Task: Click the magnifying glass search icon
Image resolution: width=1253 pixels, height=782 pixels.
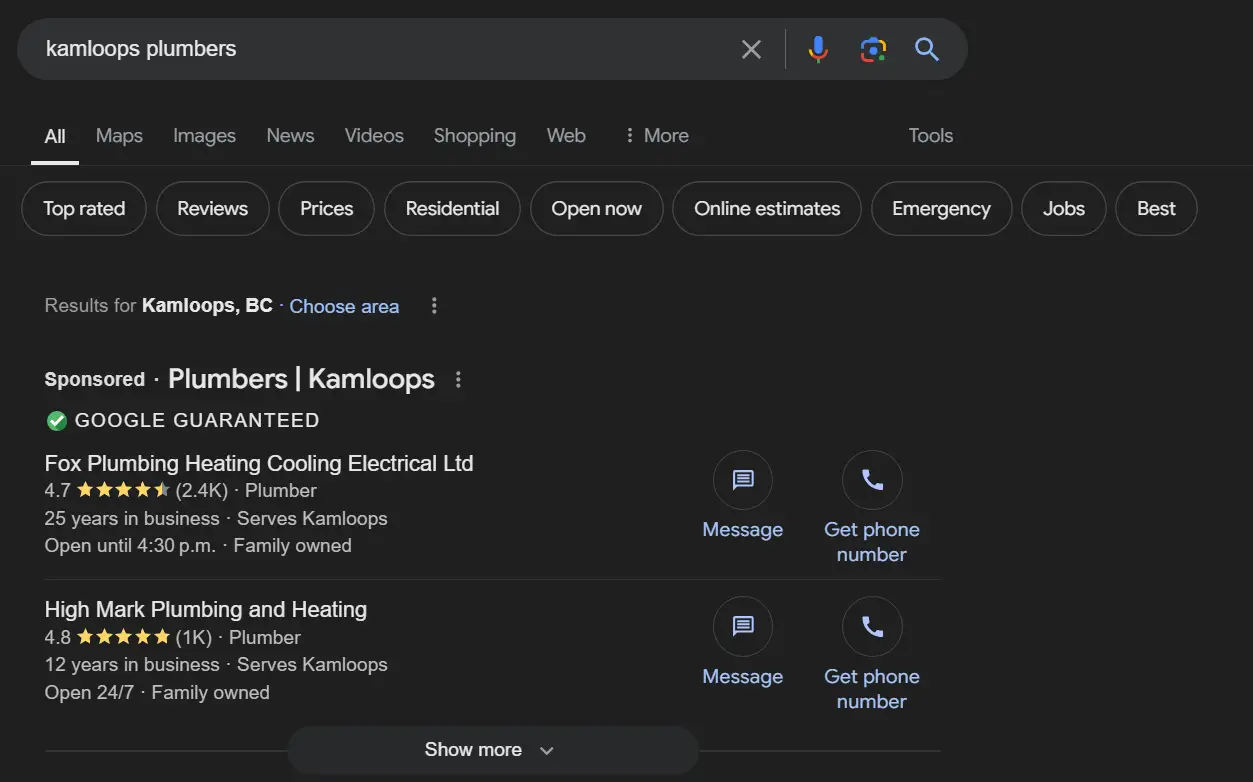Action: click(x=927, y=49)
